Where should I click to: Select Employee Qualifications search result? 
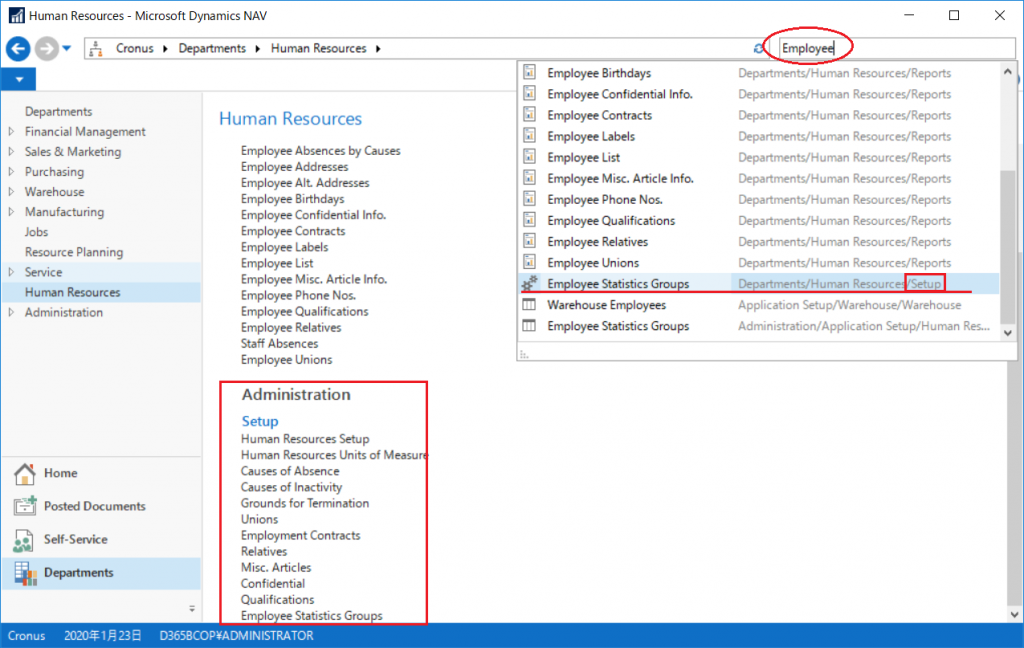(x=759, y=221)
